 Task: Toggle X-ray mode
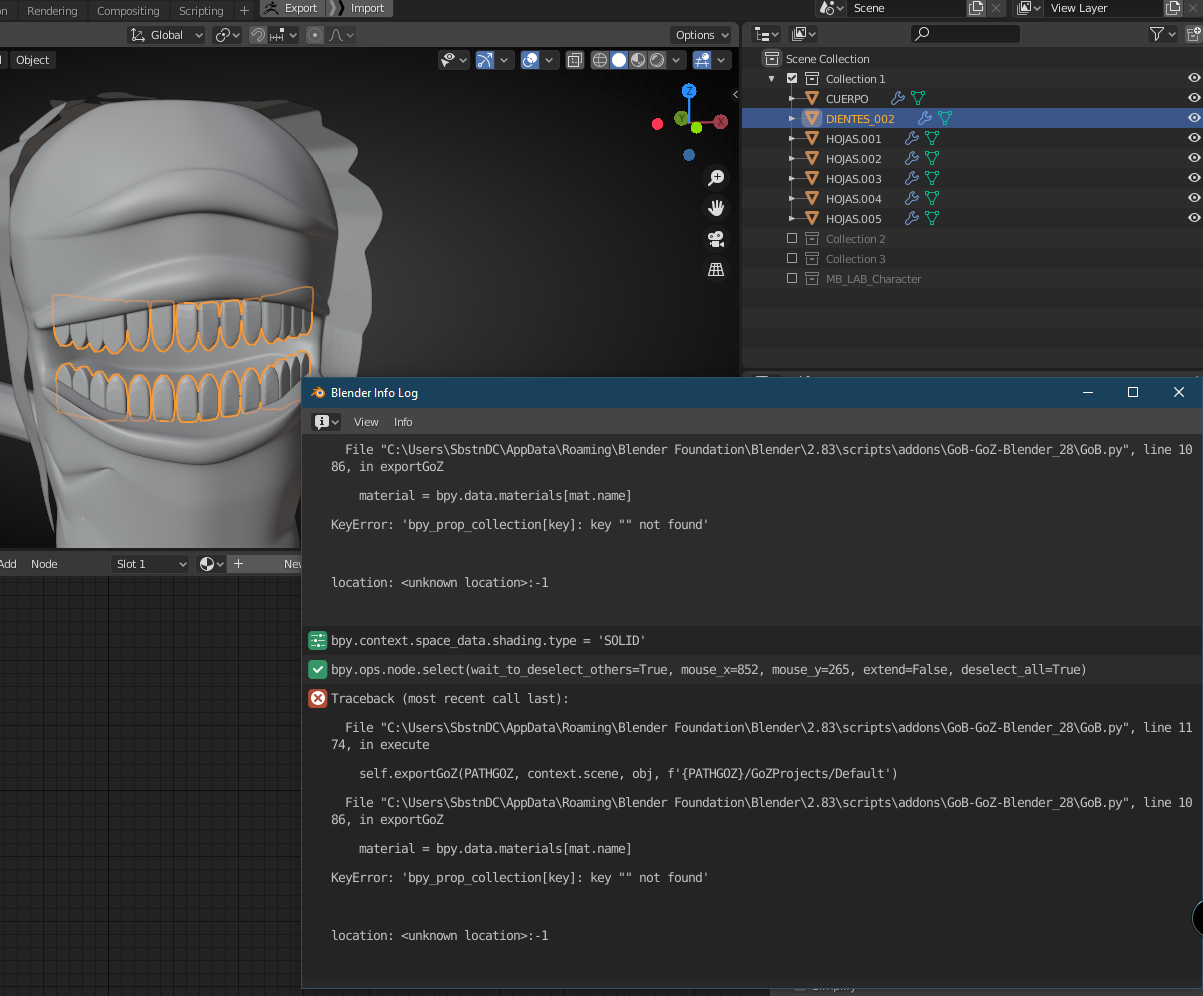575,60
